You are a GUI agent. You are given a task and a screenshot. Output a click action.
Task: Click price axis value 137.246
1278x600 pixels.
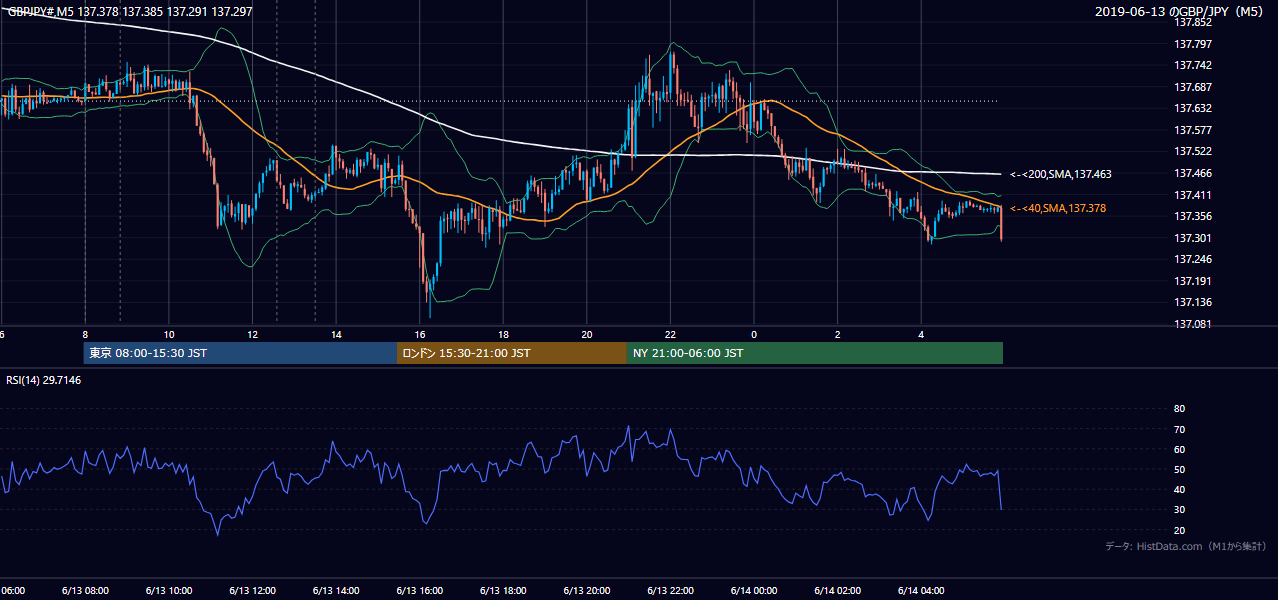click(1192, 259)
